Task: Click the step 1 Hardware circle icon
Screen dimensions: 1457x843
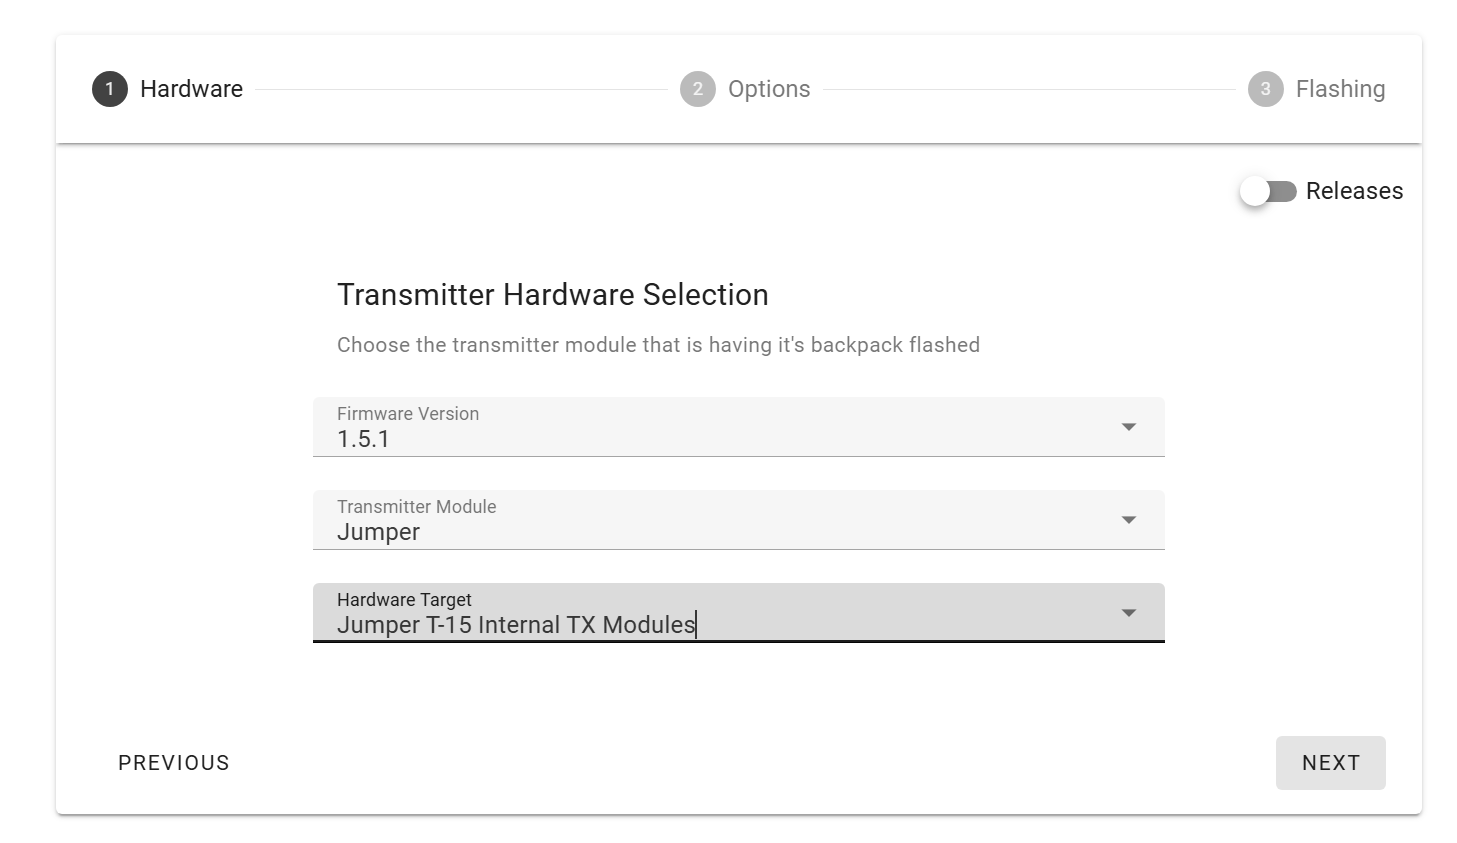Action: coord(110,89)
